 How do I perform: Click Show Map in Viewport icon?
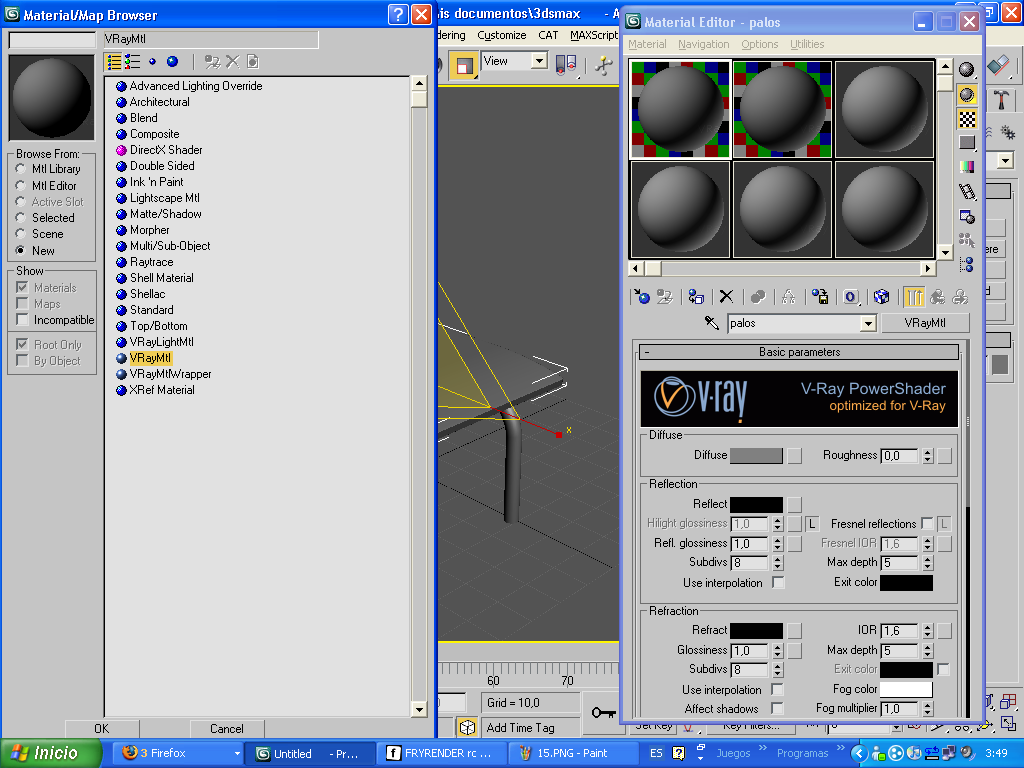pos(882,297)
